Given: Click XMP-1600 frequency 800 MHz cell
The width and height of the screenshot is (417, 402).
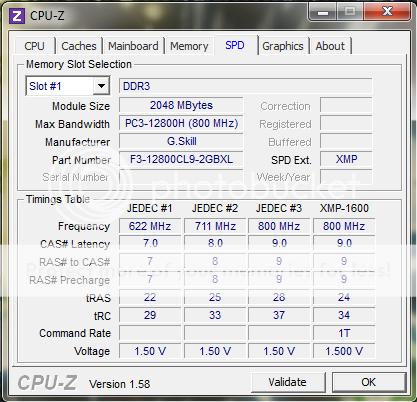Looking at the screenshot, I should pos(344,226).
